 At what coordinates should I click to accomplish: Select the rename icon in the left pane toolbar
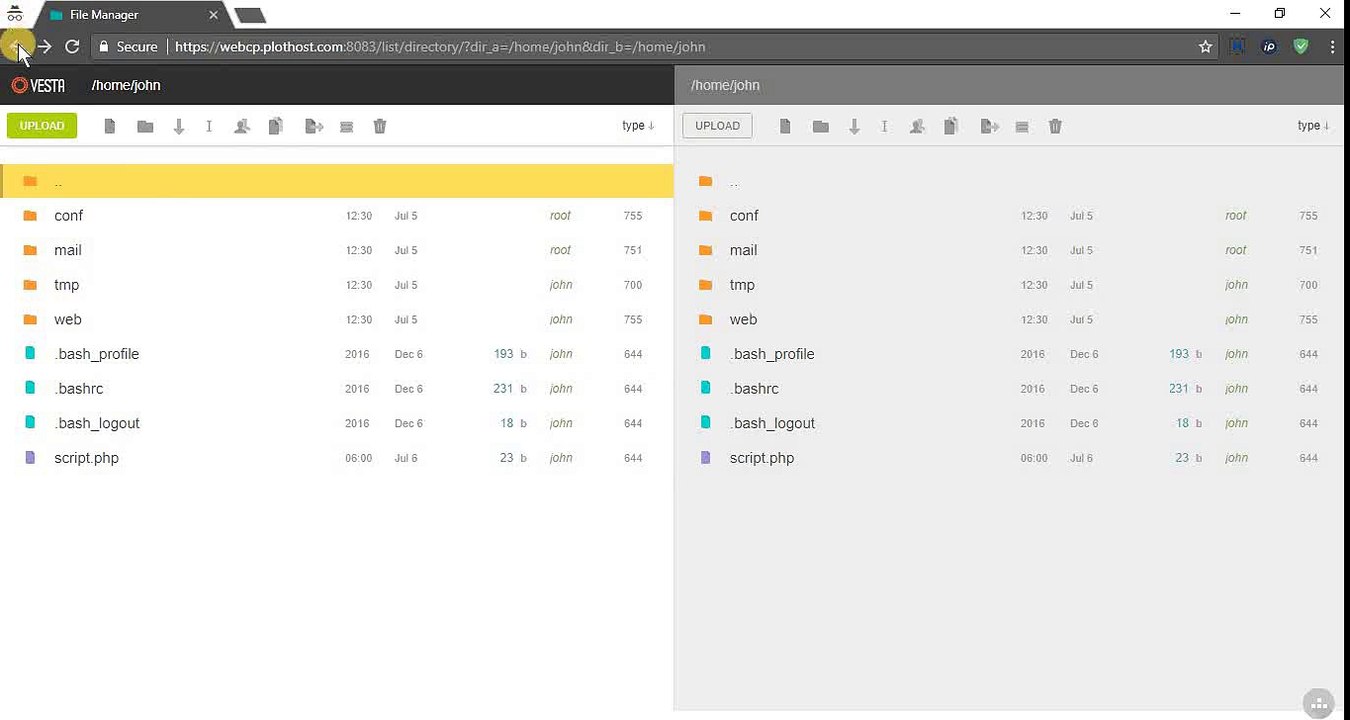[209, 126]
